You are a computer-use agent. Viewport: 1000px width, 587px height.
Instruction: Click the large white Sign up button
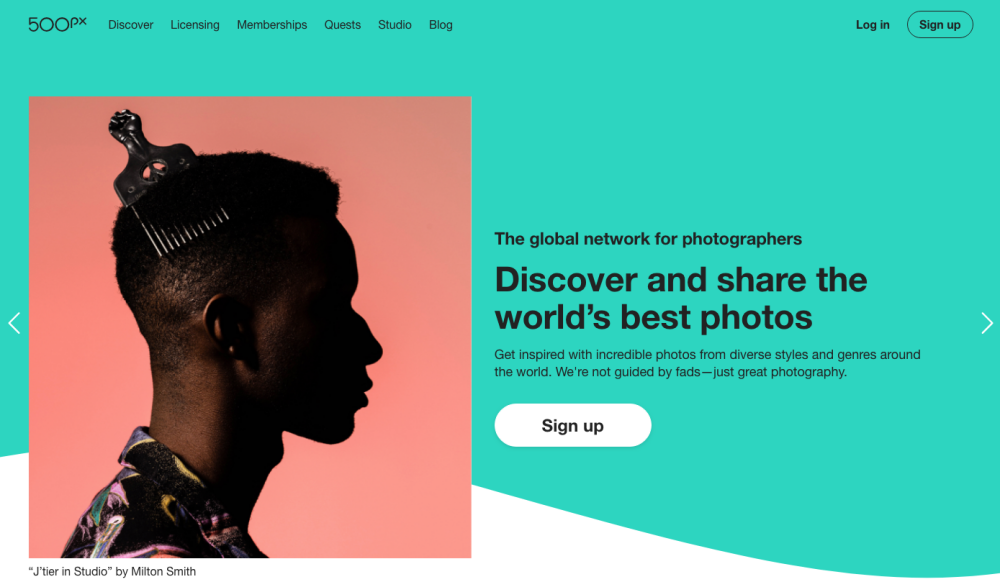point(573,425)
